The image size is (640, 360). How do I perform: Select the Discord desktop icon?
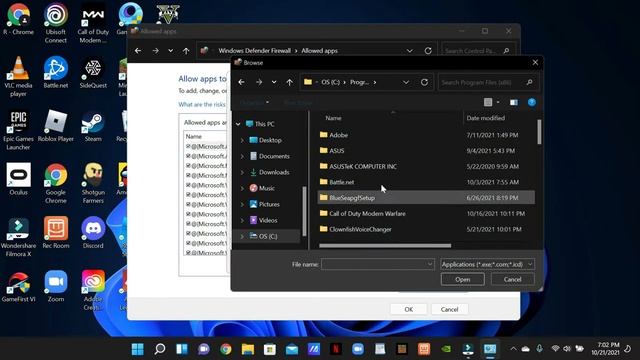(x=93, y=233)
